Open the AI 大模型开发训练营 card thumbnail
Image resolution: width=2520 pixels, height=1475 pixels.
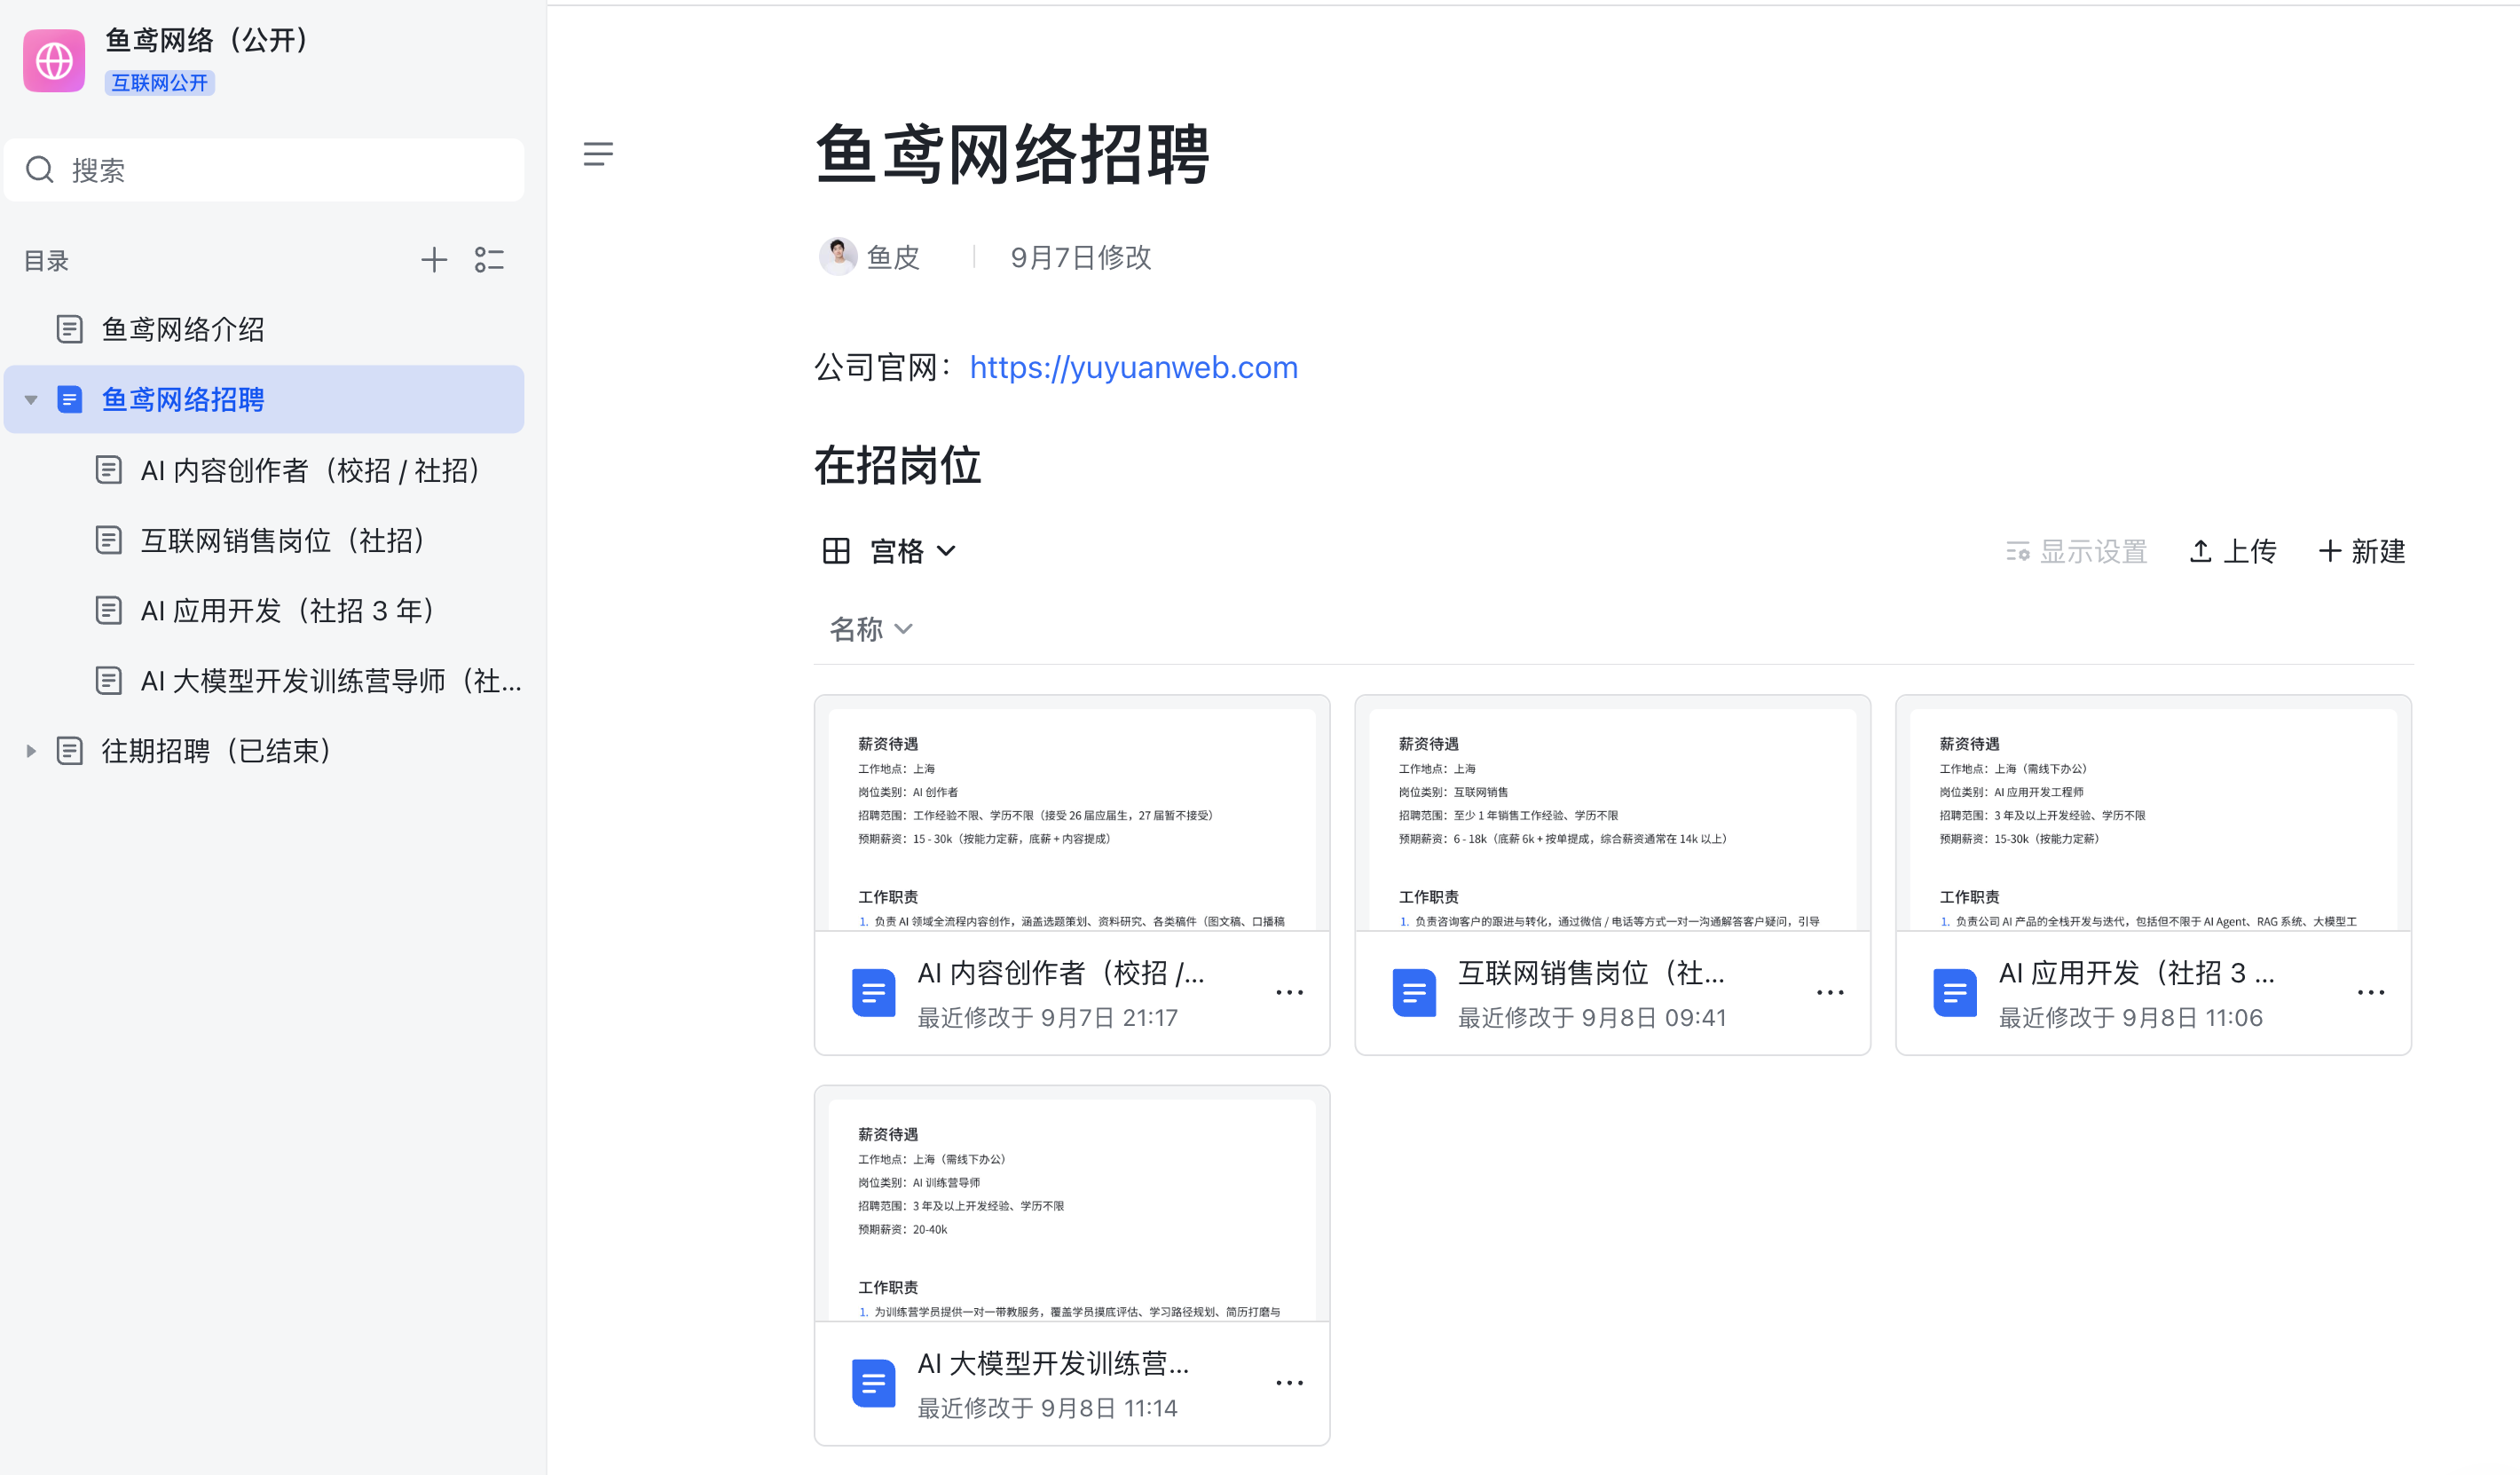1072,1209
